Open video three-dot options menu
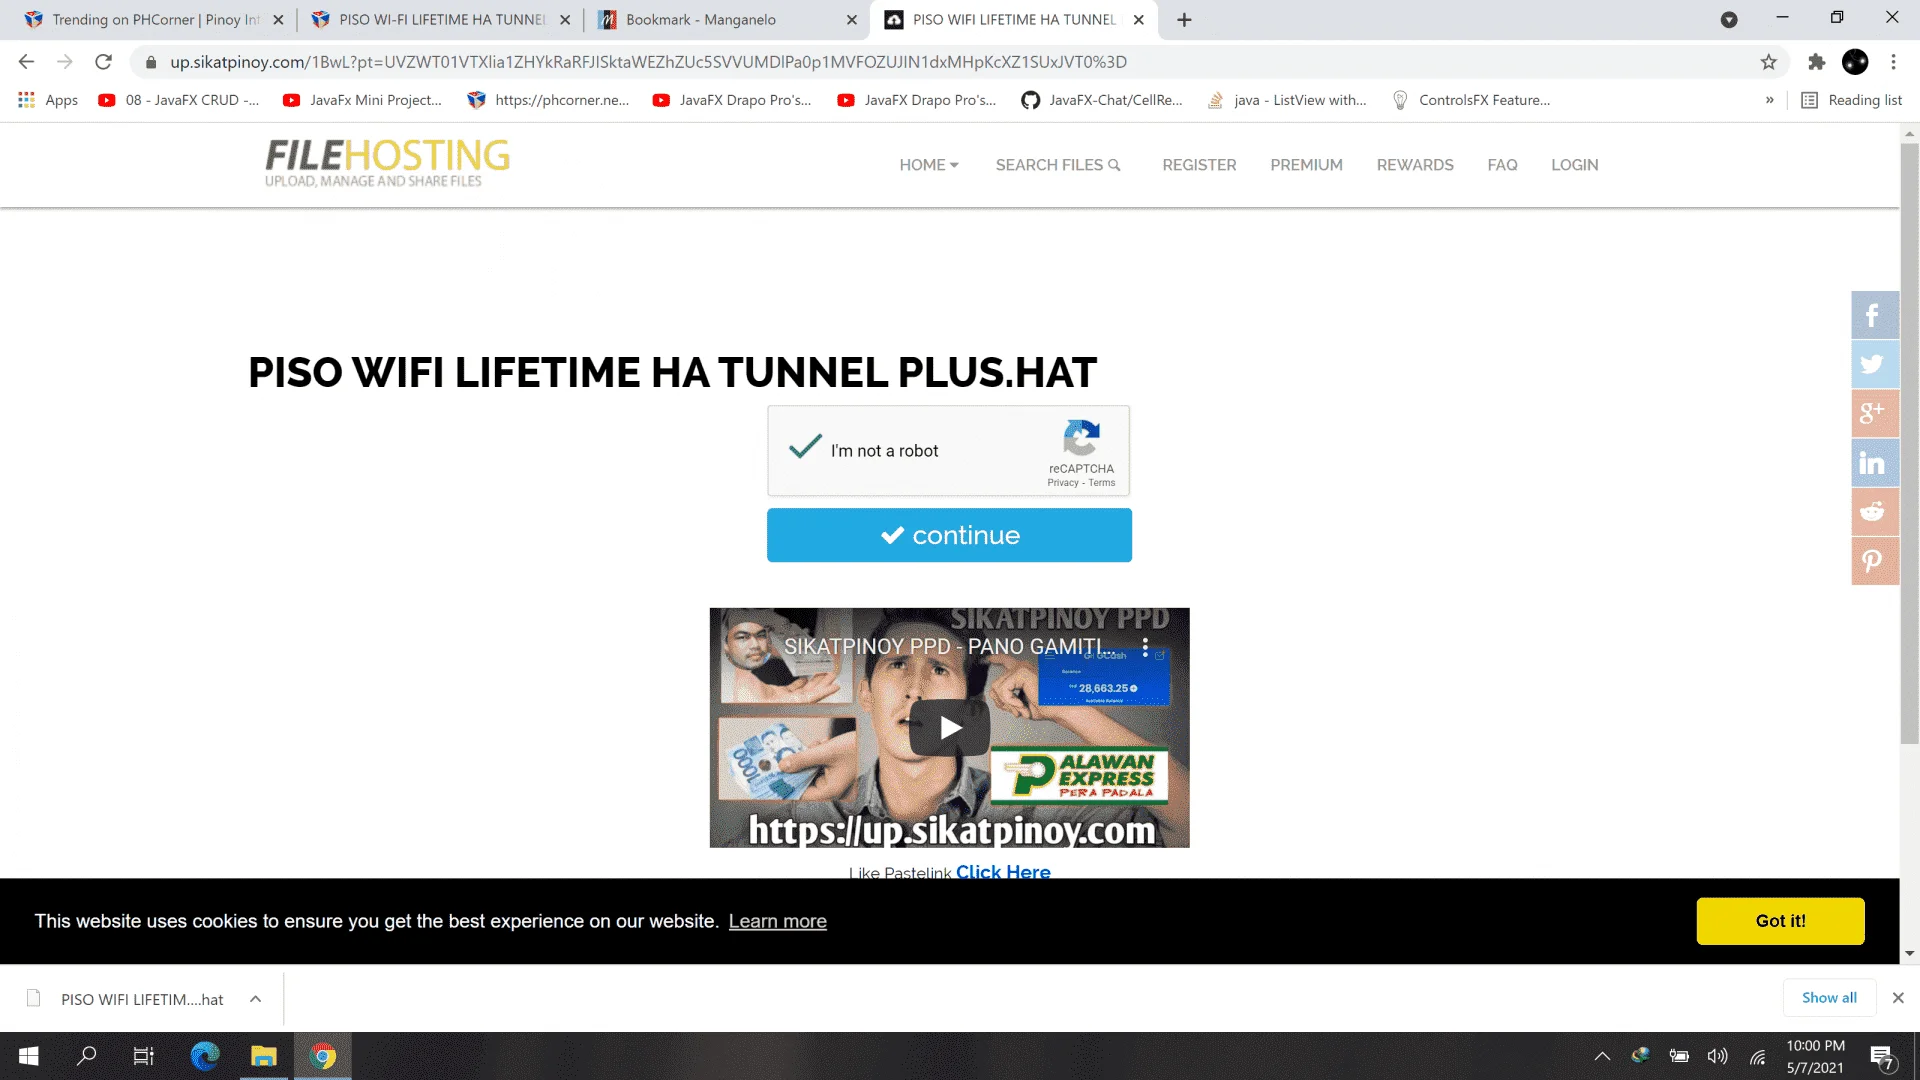 (1145, 647)
